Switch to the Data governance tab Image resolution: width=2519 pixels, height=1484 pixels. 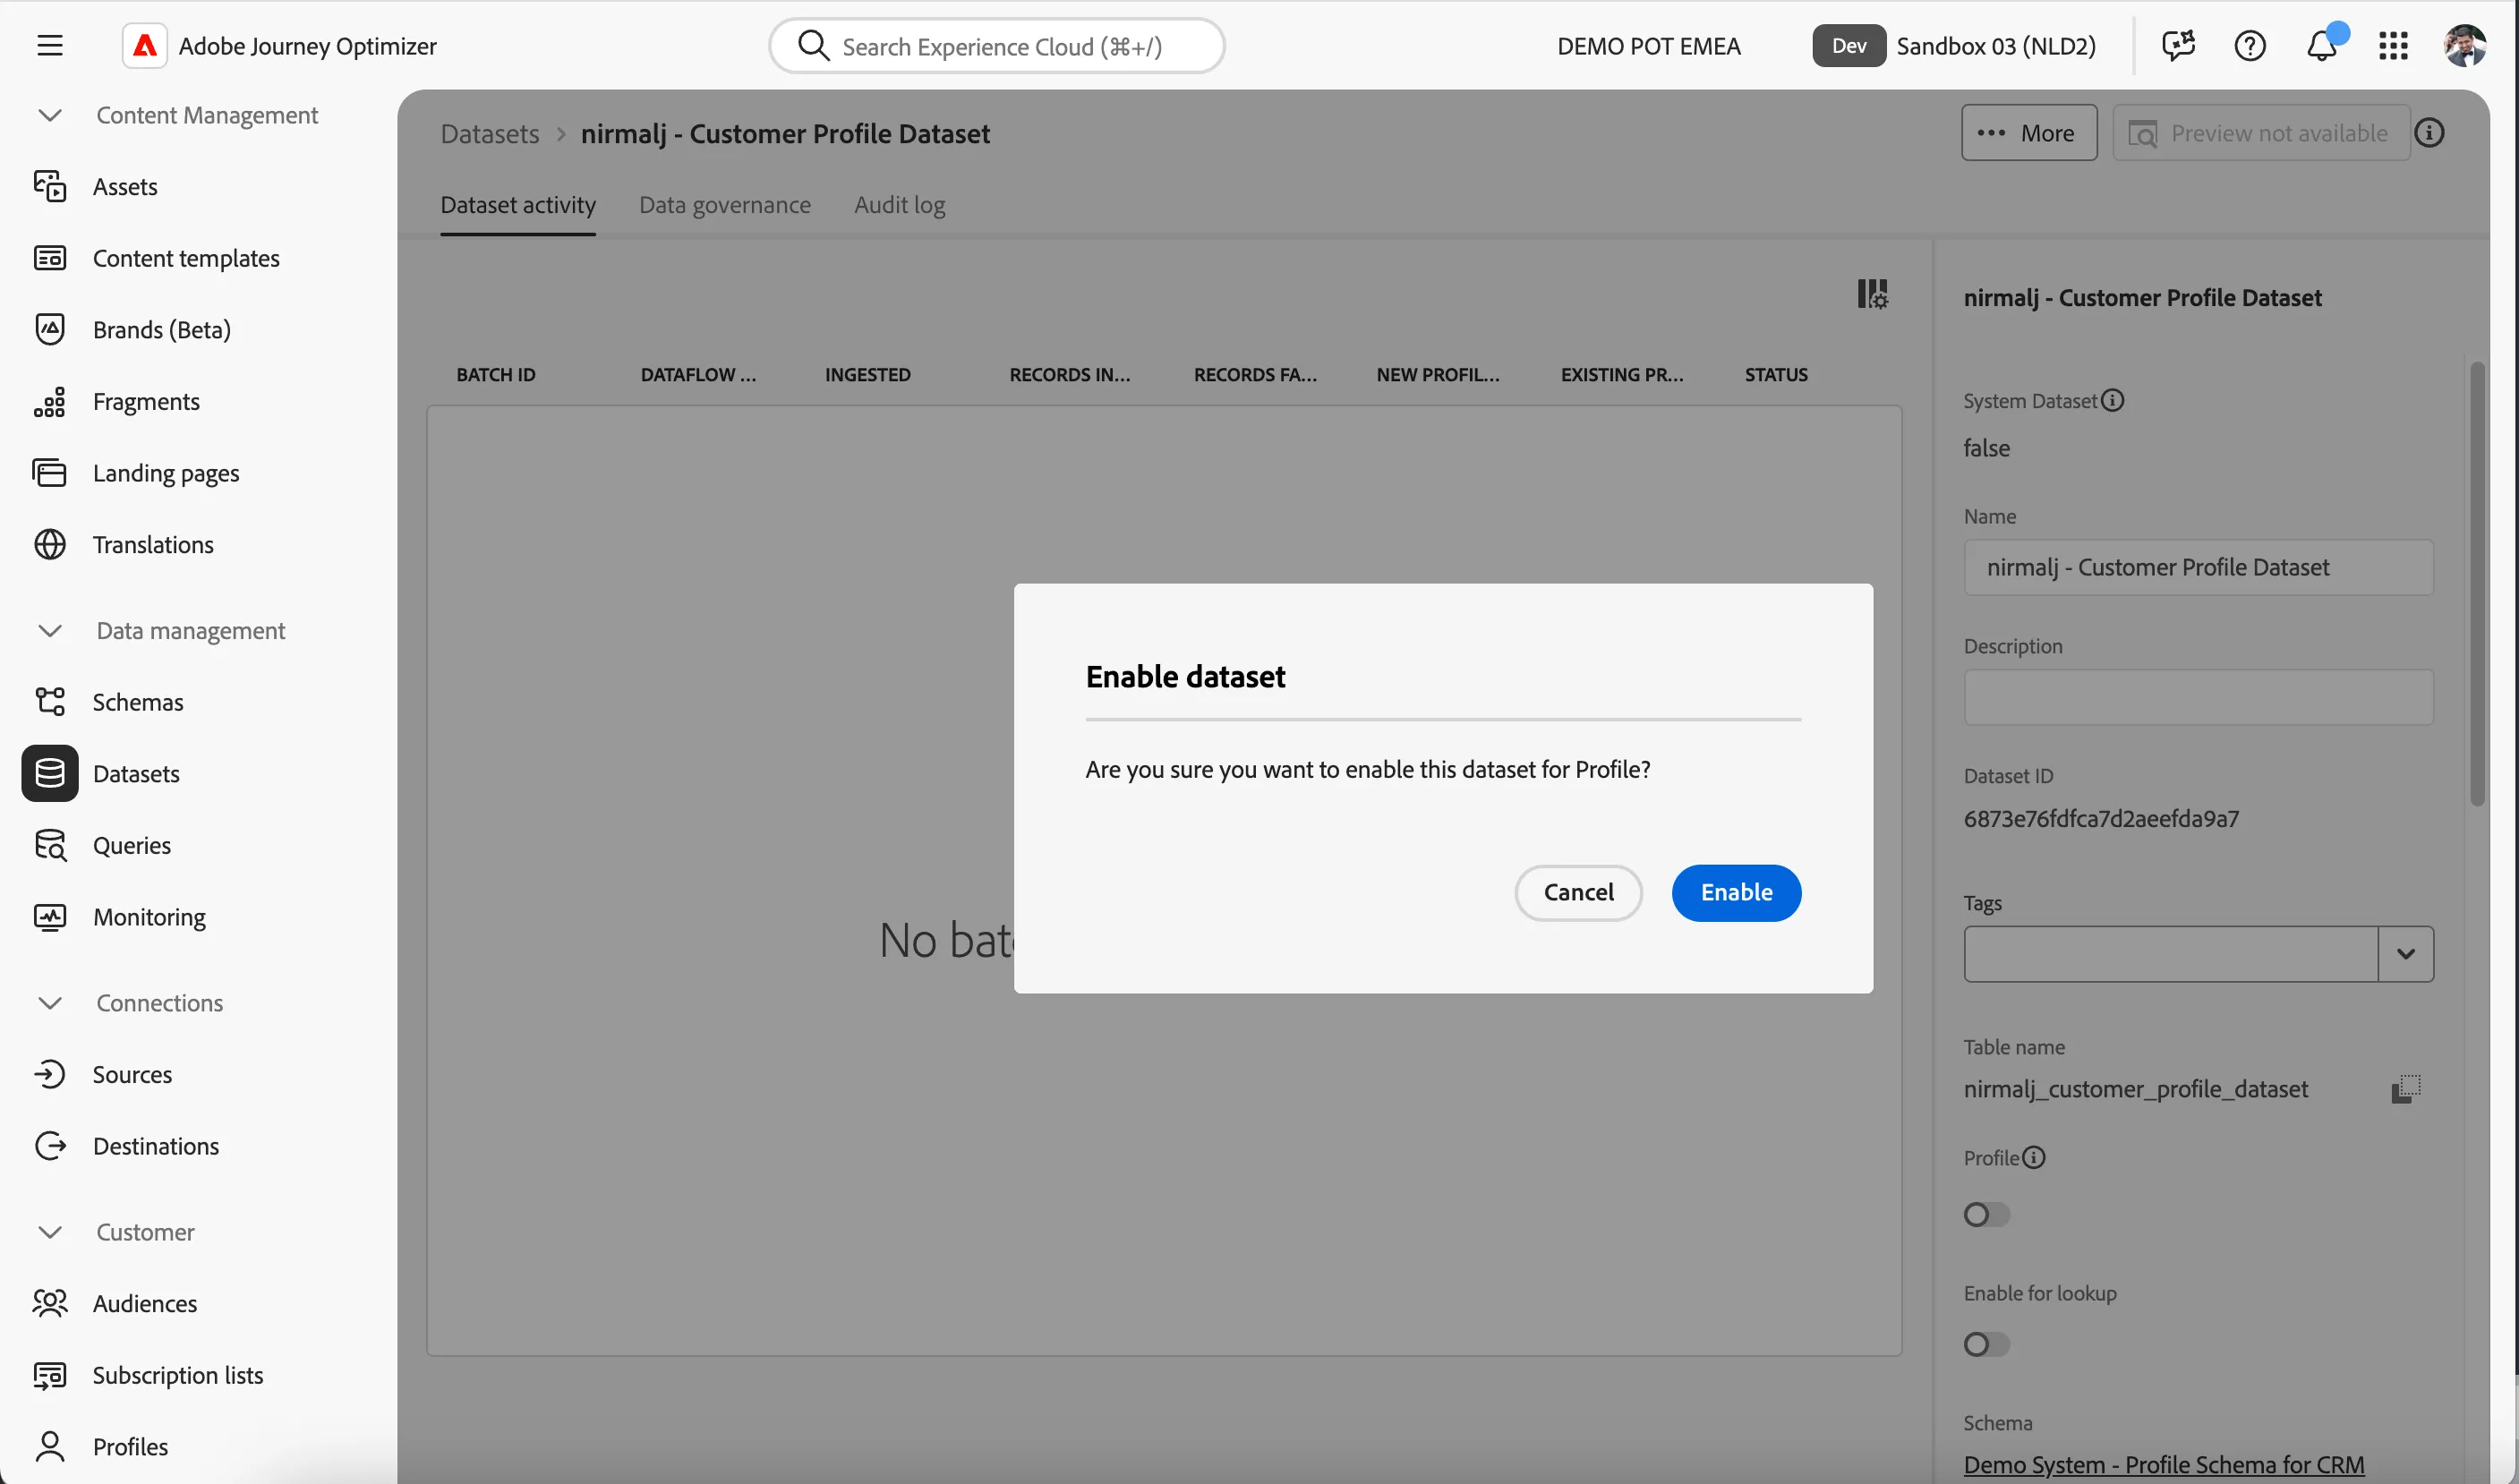(x=725, y=205)
